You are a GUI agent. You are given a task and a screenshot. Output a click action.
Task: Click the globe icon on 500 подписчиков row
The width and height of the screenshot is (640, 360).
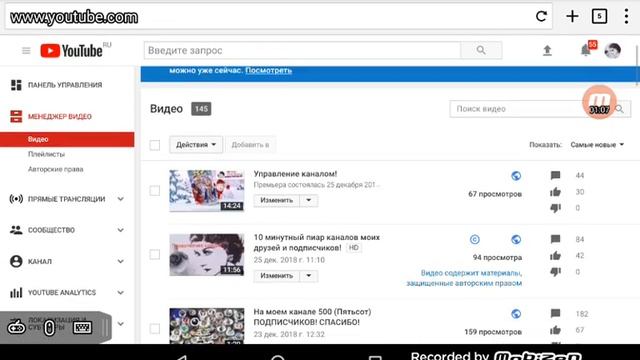(516, 314)
